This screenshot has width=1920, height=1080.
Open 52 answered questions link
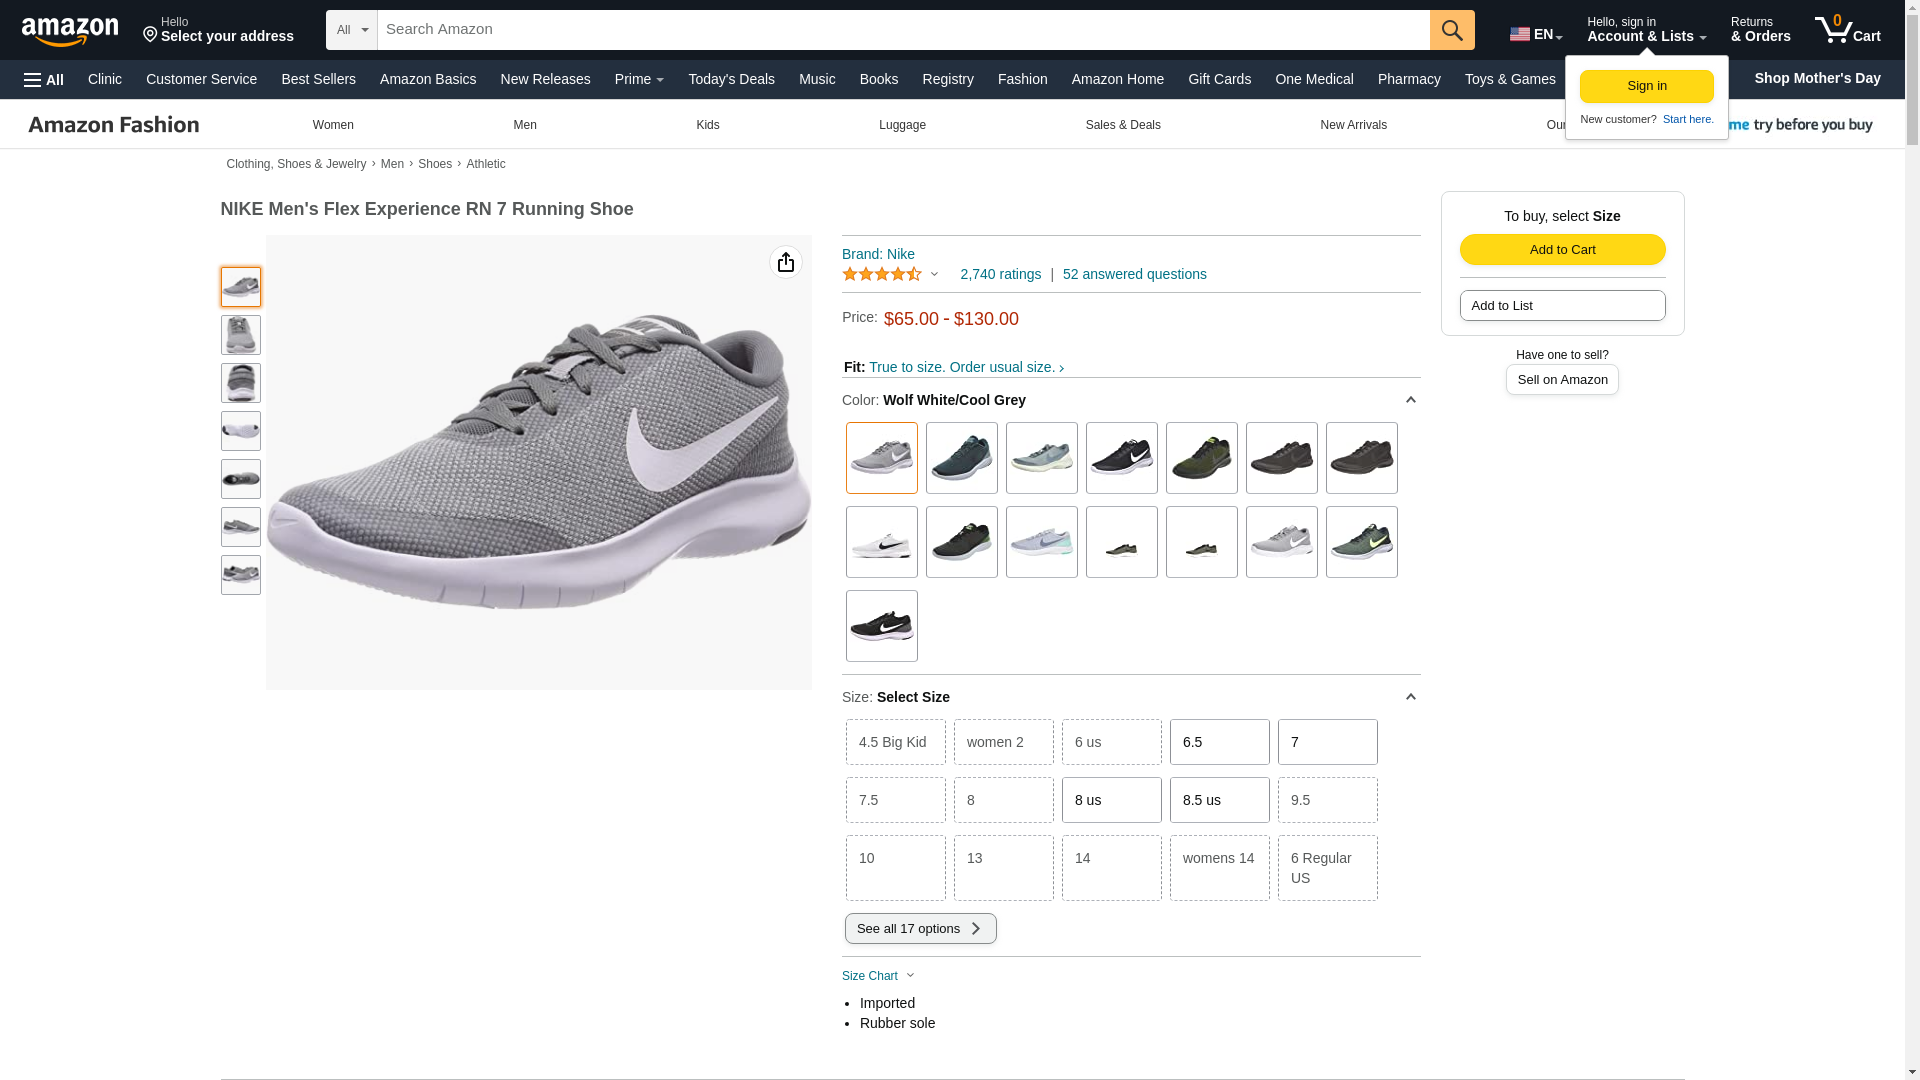[1134, 274]
